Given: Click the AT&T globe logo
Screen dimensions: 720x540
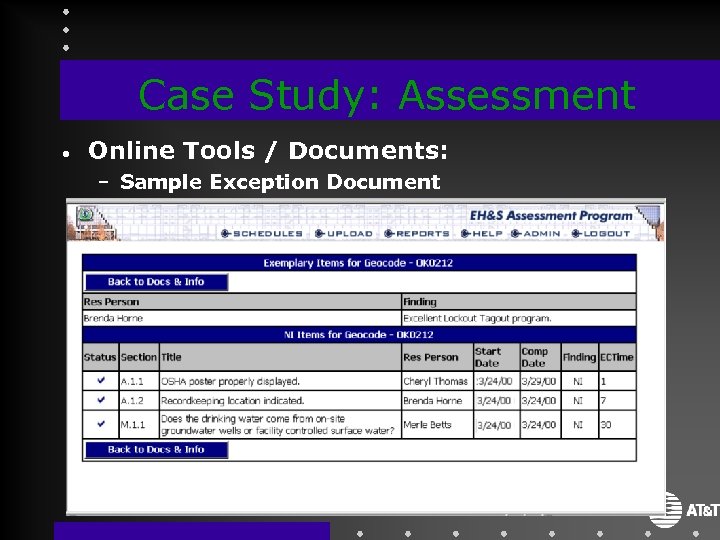Looking at the screenshot, I should coord(665,509).
